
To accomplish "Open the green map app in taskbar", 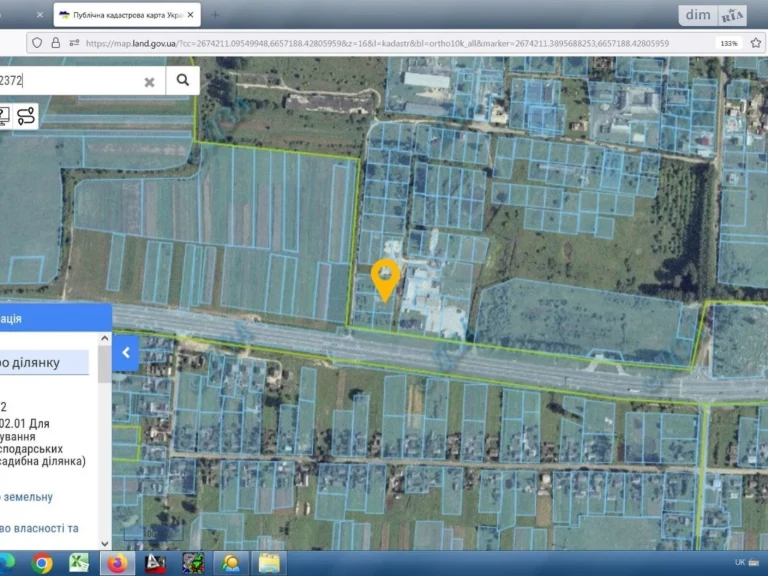I will pos(193,563).
